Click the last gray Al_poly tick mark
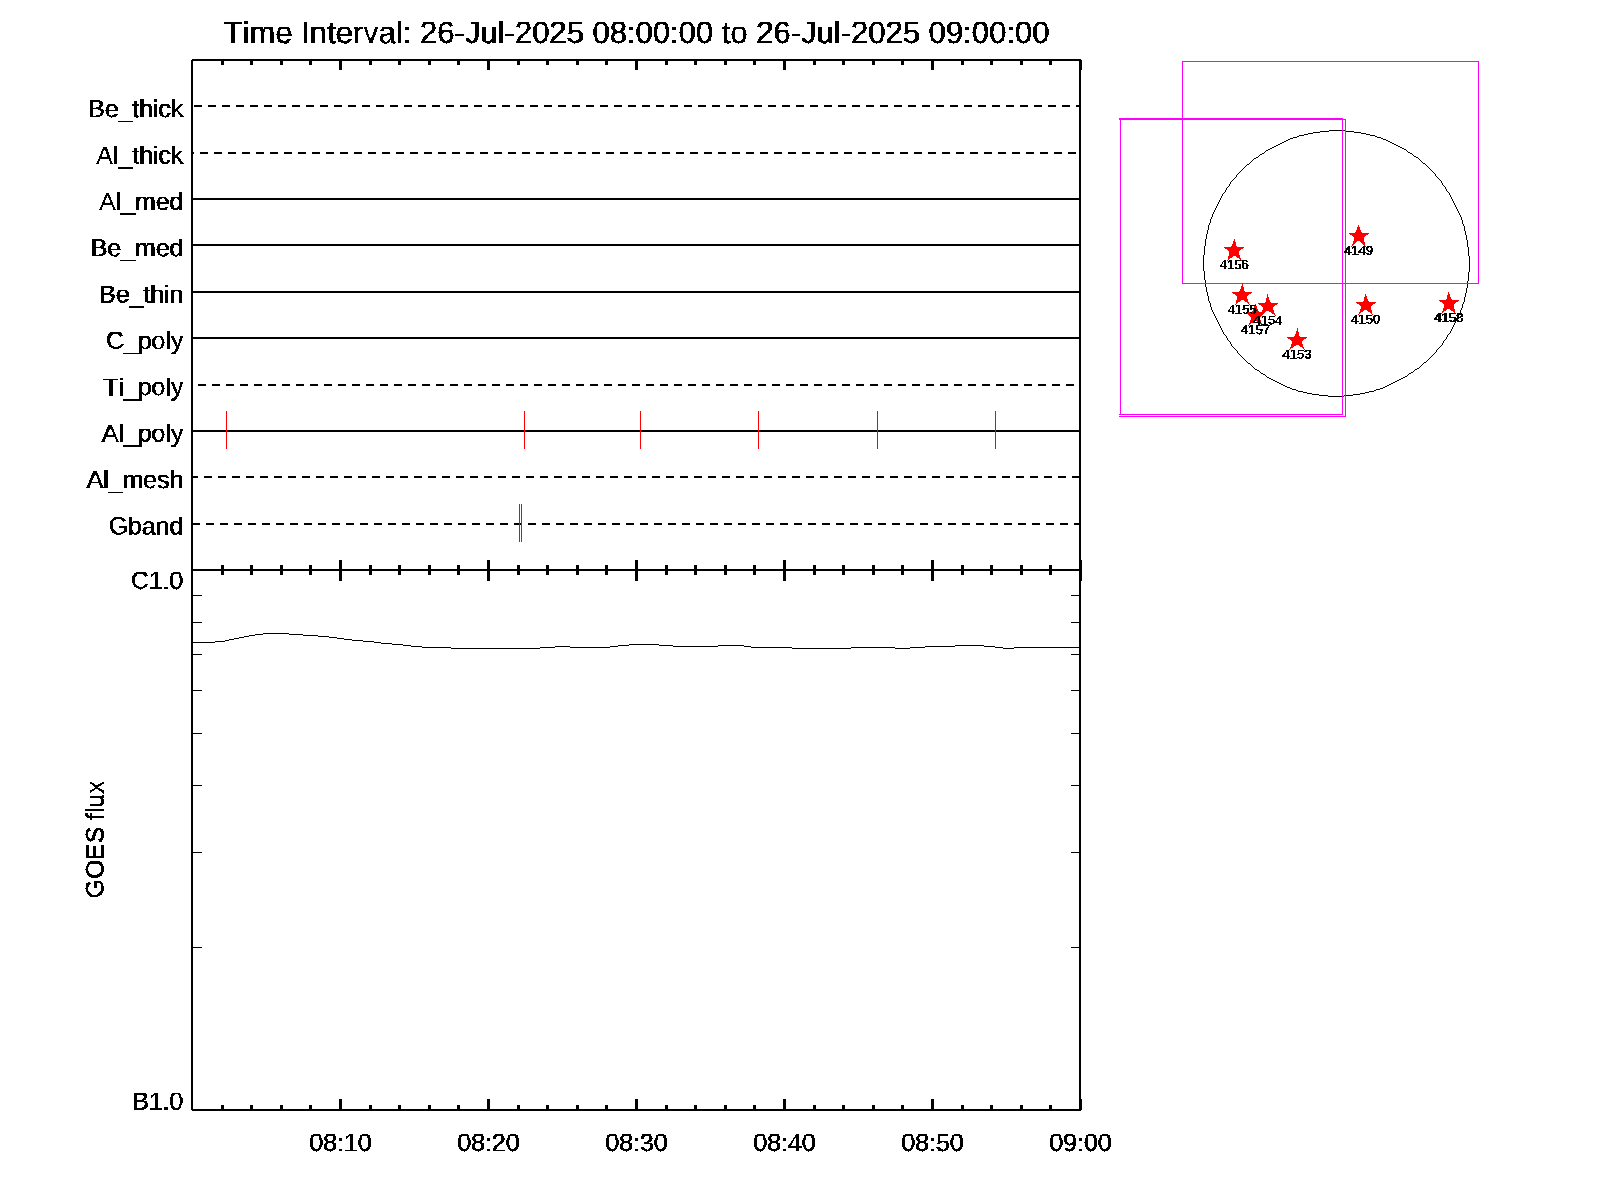Screen dimensions: 1600x1200 coord(995,430)
